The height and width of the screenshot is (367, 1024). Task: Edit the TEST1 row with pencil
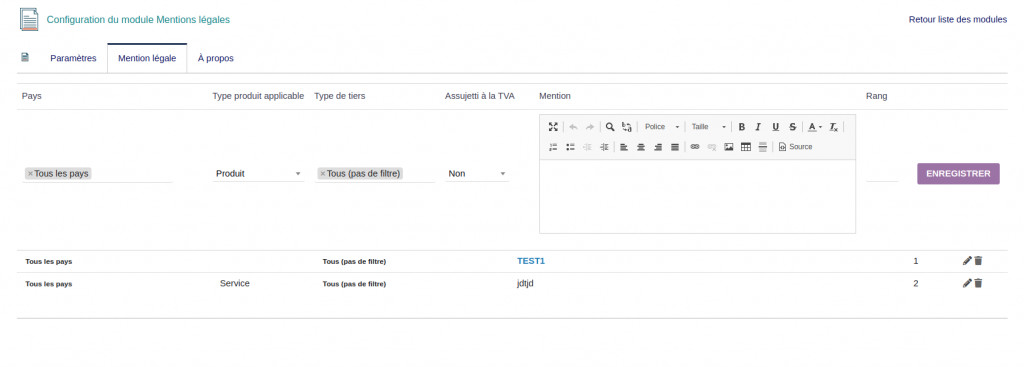967,261
